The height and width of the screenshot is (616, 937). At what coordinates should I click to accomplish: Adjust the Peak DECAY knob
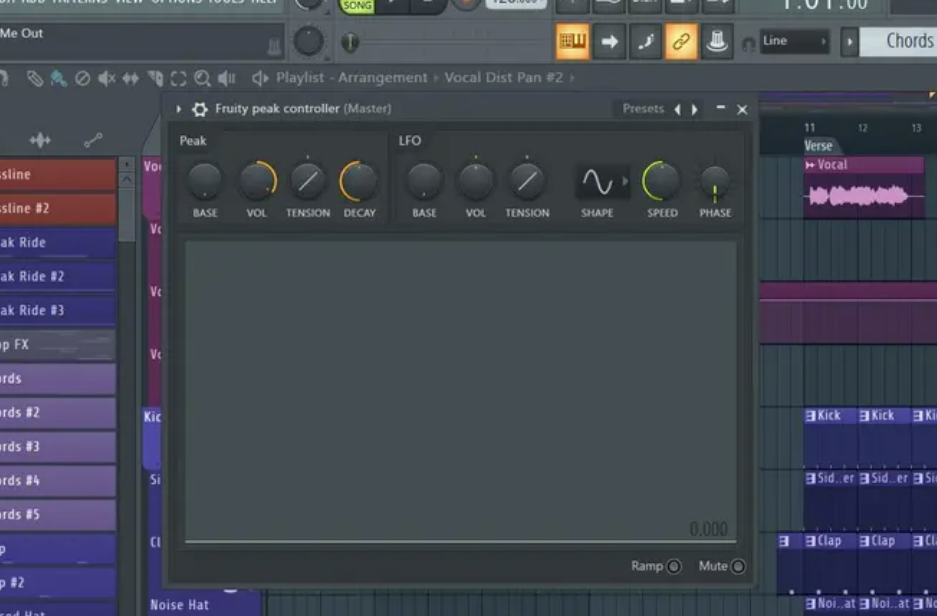point(359,181)
